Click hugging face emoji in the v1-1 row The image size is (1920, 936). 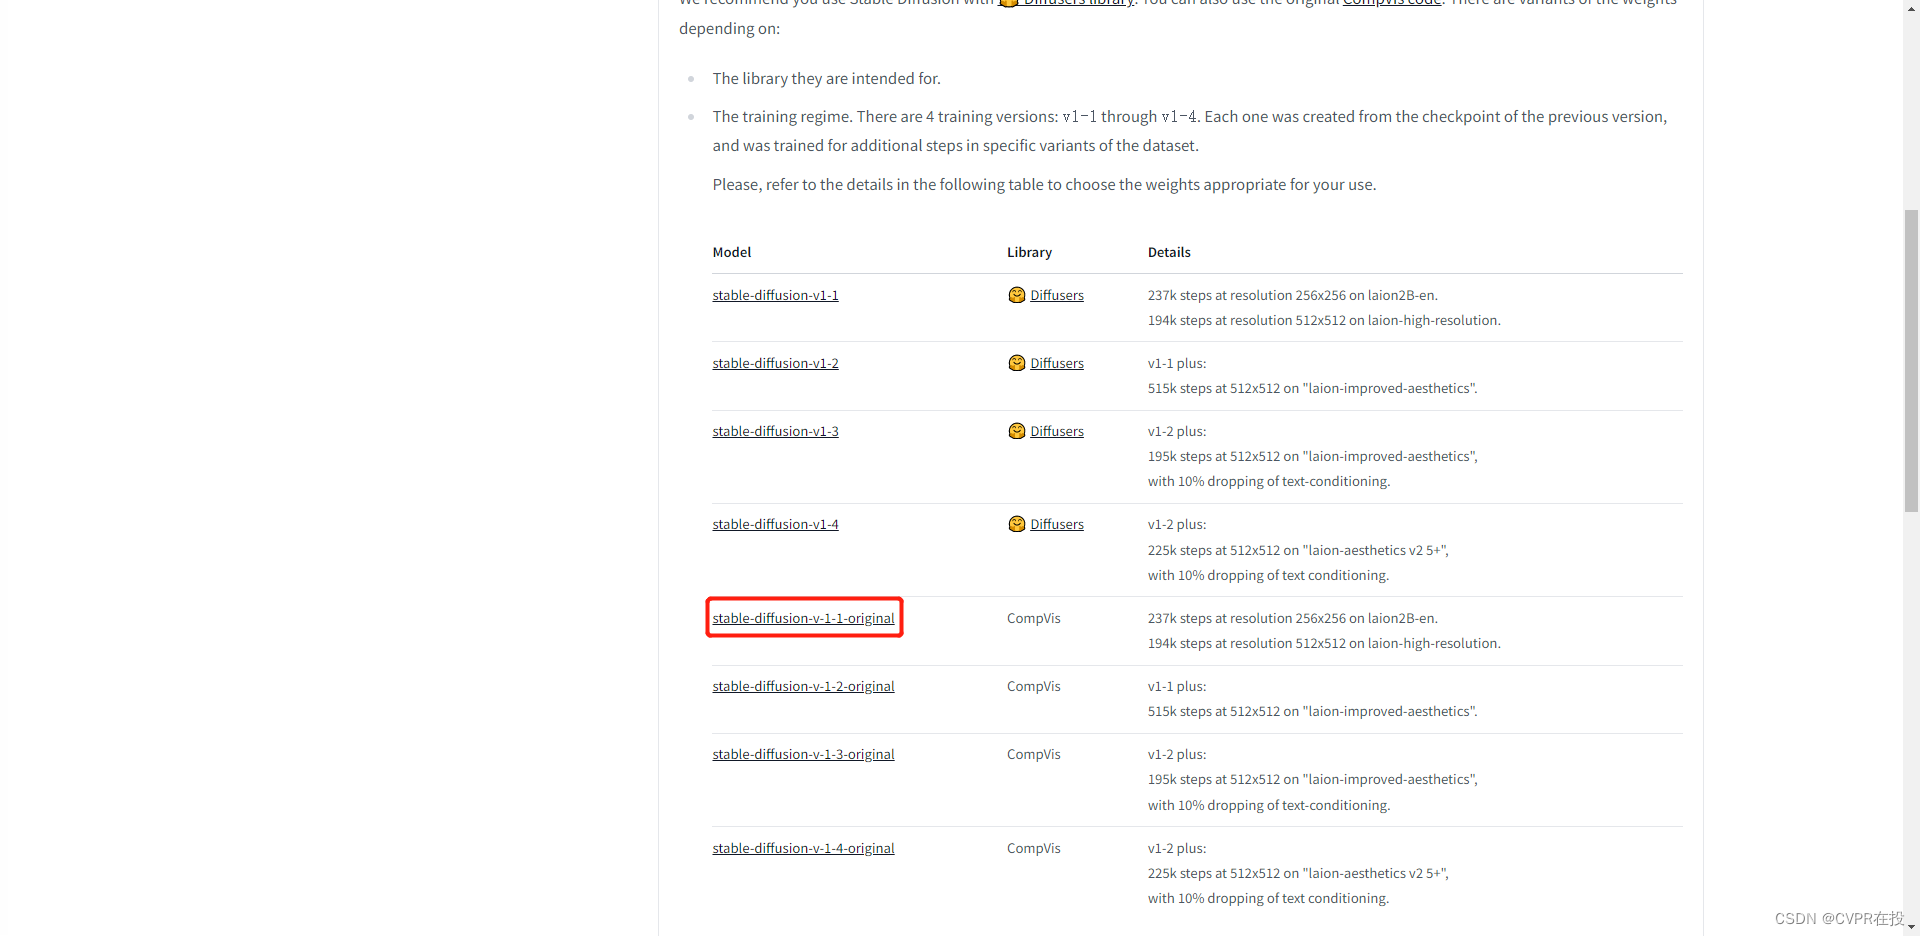(x=1017, y=295)
